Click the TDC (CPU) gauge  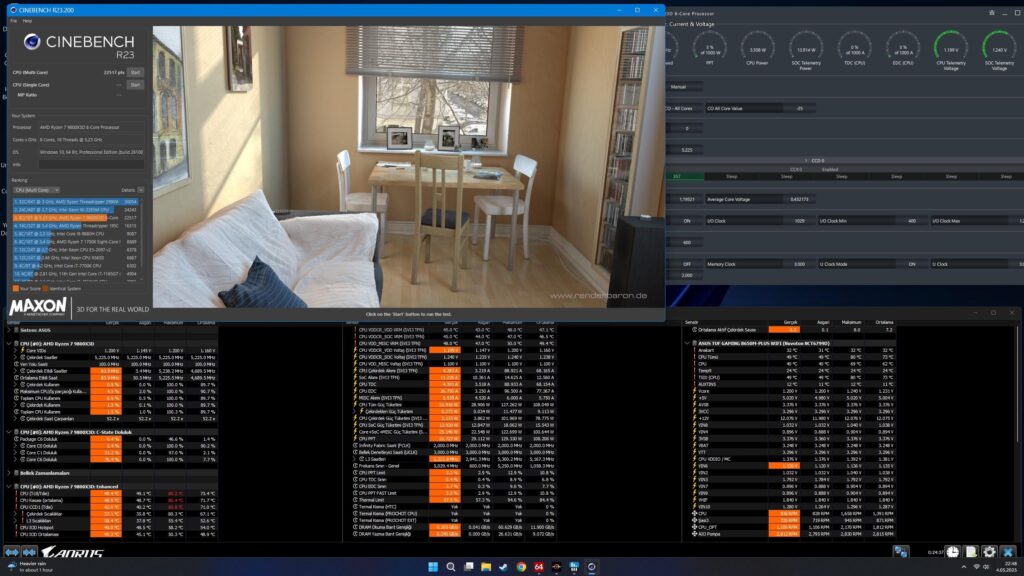[854, 50]
